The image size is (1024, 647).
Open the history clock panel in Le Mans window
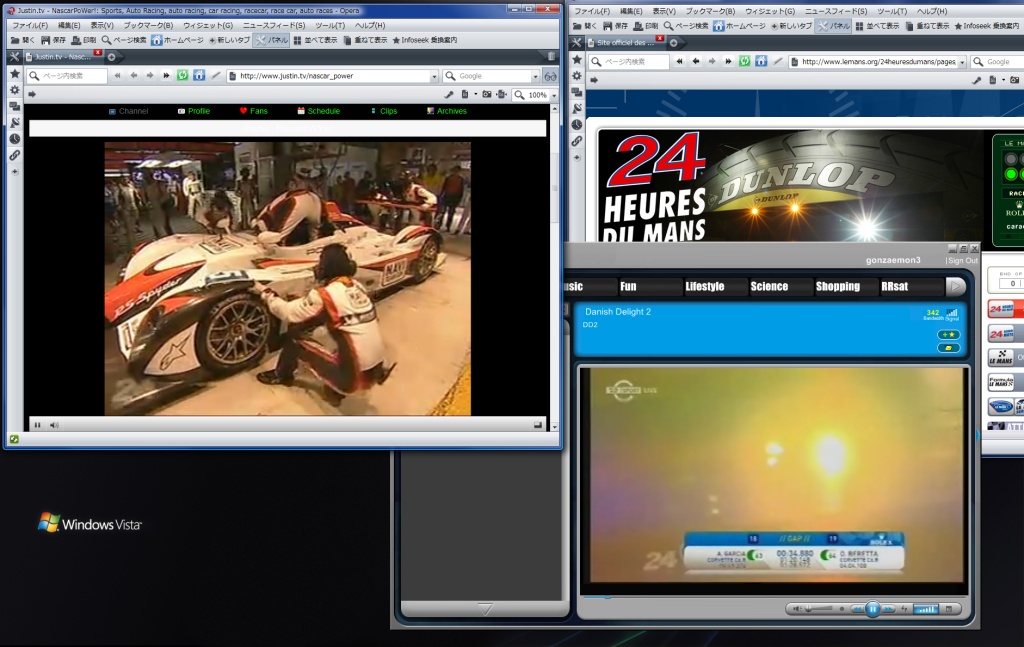tap(577, 125)
